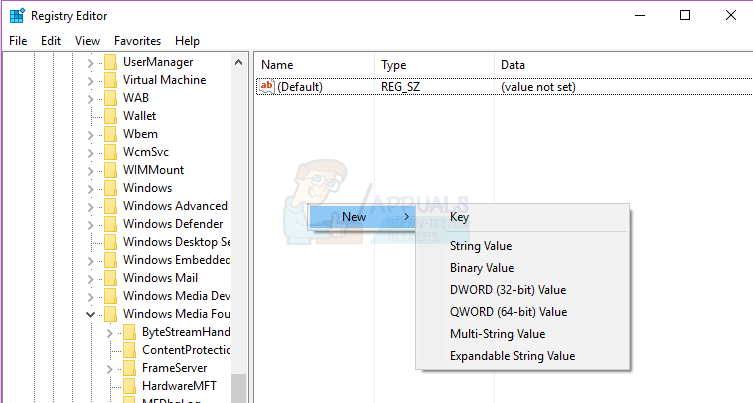Image resolution: width=753 pixels, height=403 pixels.
Task: Click the Registry Editor app icon in title bar
Action: 17,15
